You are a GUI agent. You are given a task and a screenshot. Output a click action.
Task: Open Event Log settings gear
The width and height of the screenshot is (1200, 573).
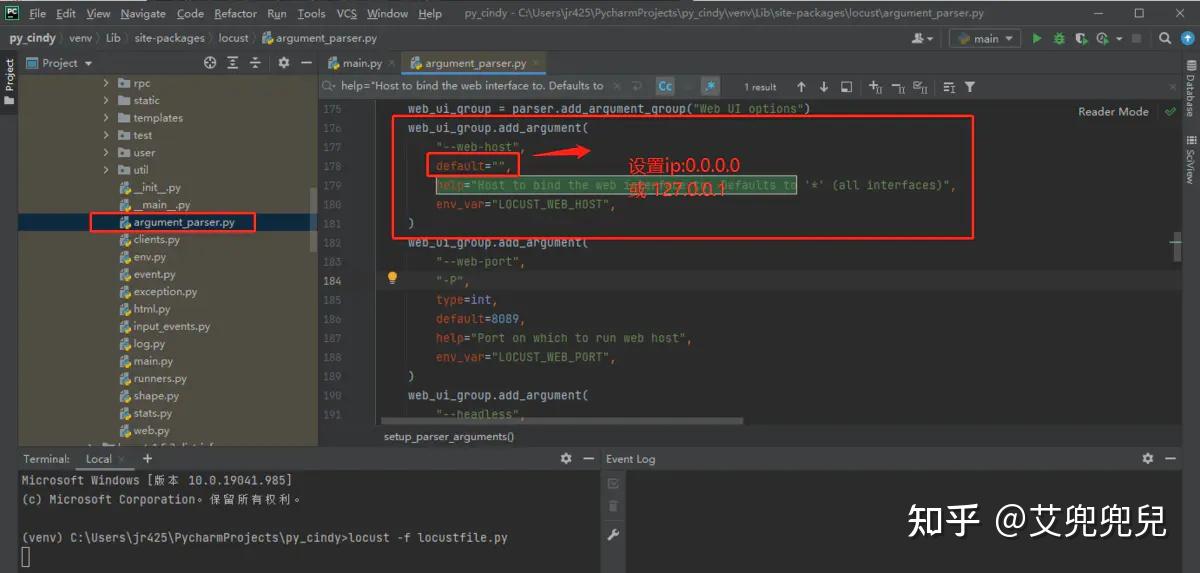[x=1148, y=459]
